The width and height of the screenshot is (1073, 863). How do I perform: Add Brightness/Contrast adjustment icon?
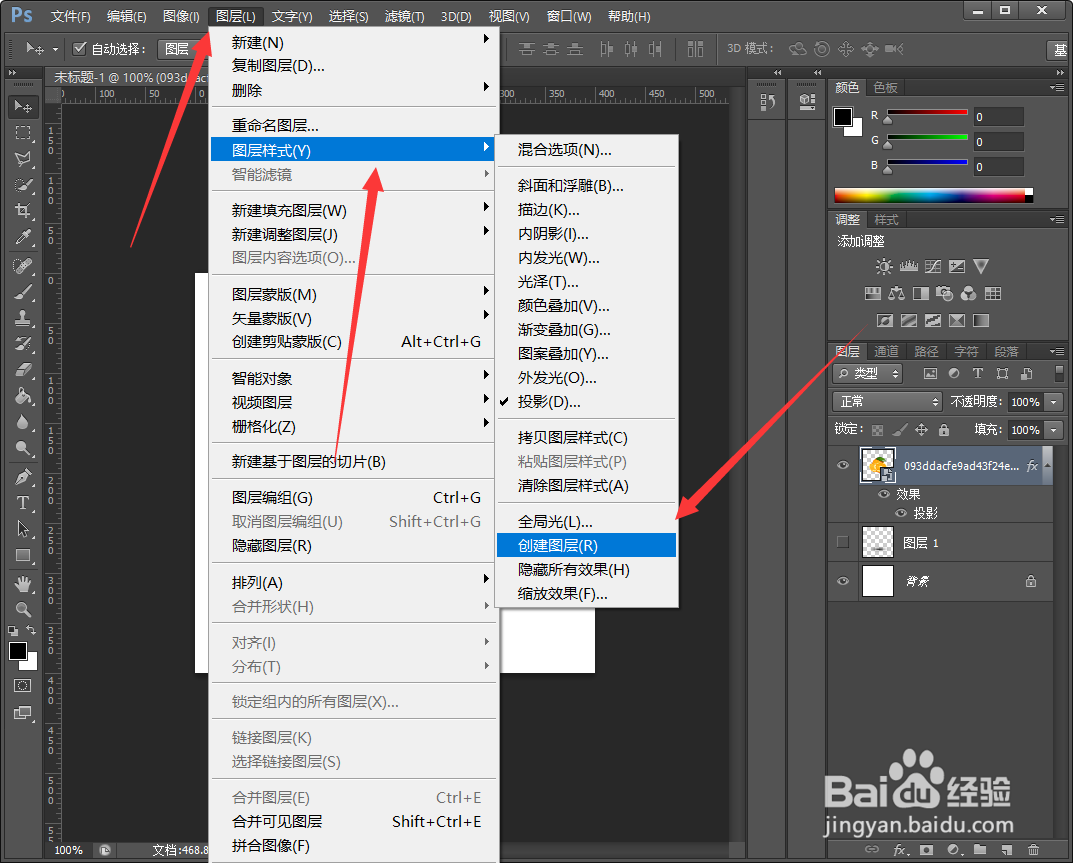[884, 266]
